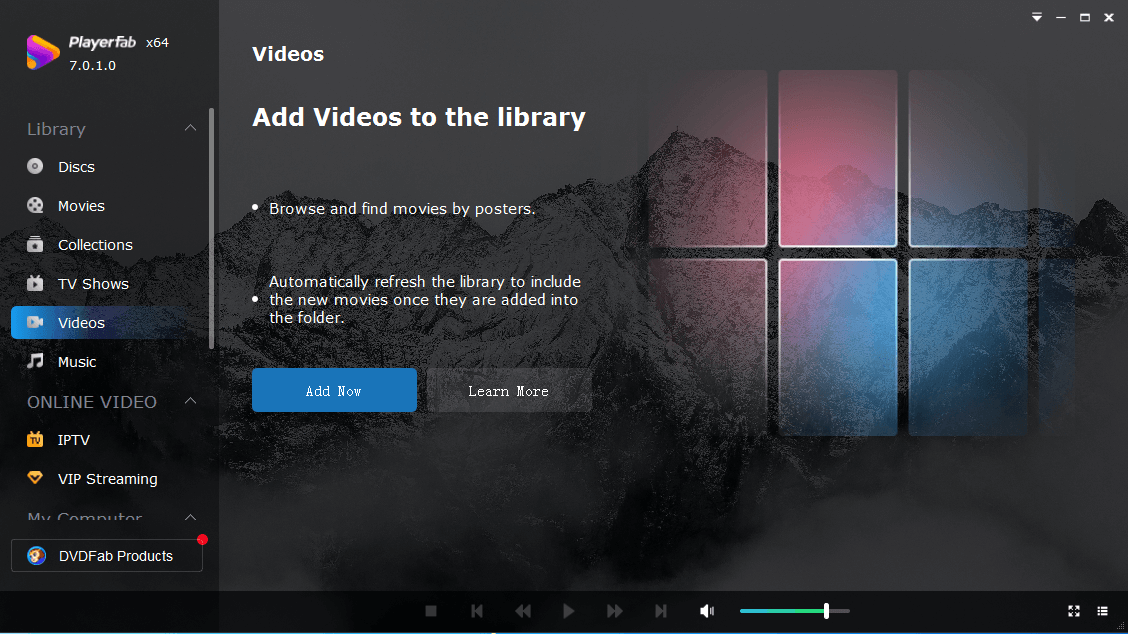Click the play button

click(568, 611)
